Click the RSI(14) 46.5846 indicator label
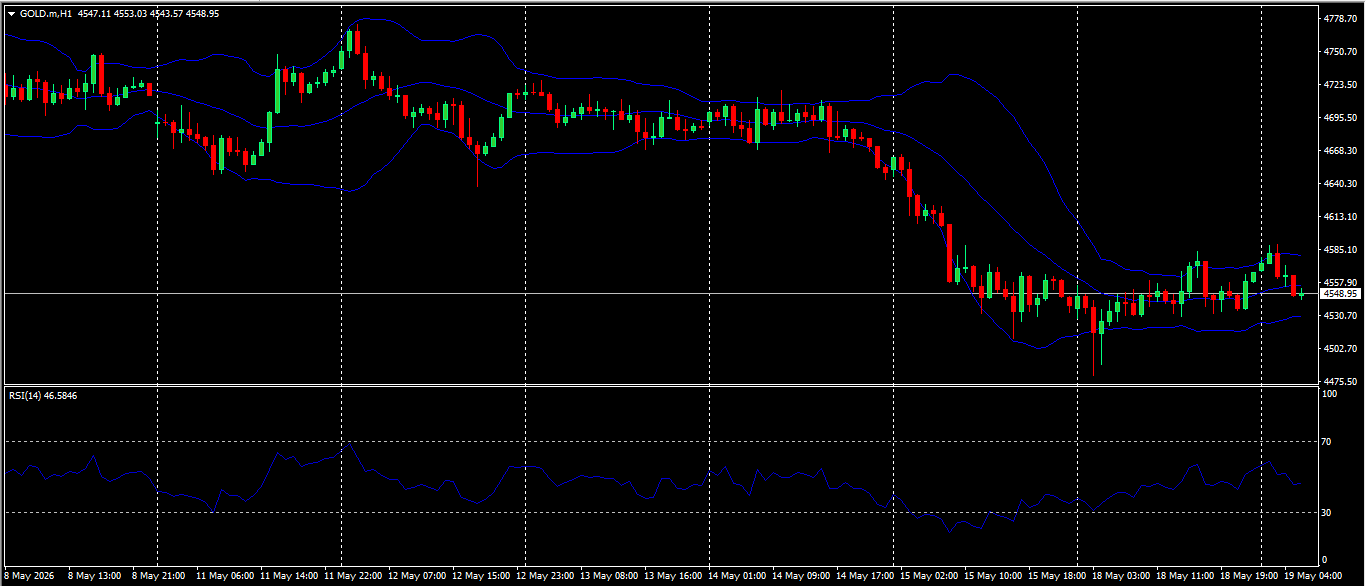This screenshot has height=586, width=1366. (43, 396)
